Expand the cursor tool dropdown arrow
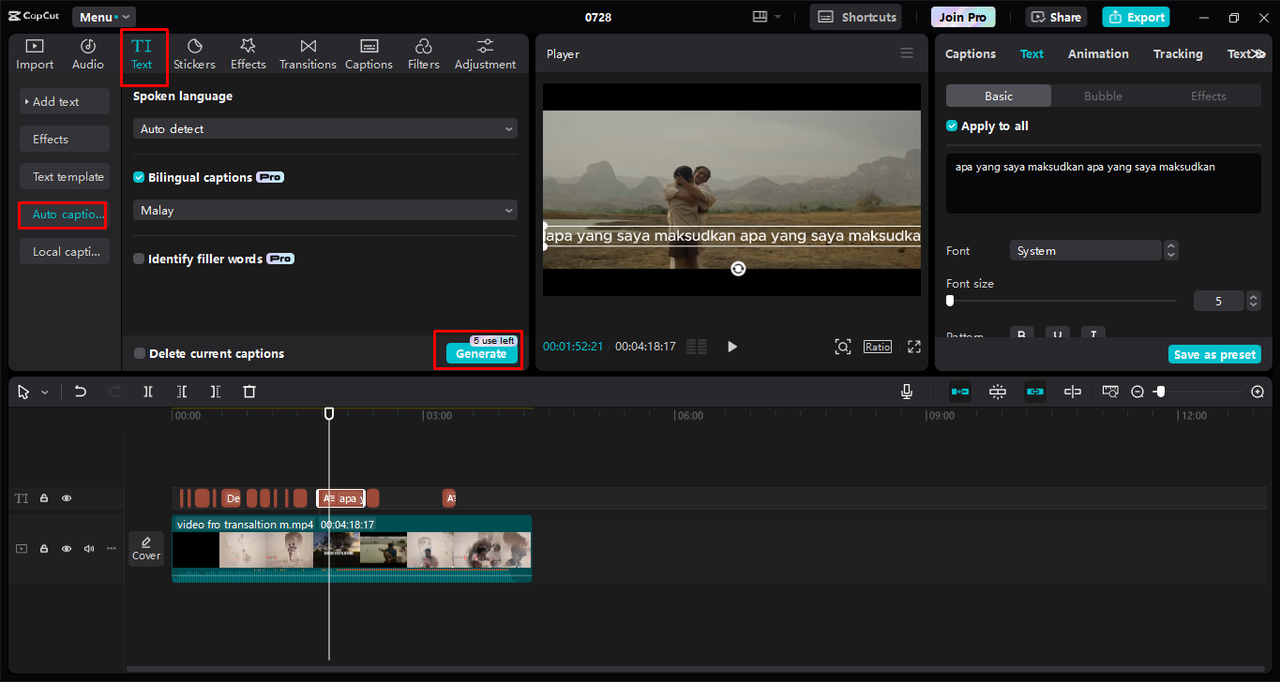The width and height of the screenshot is (1280, 682). (45, 393)
